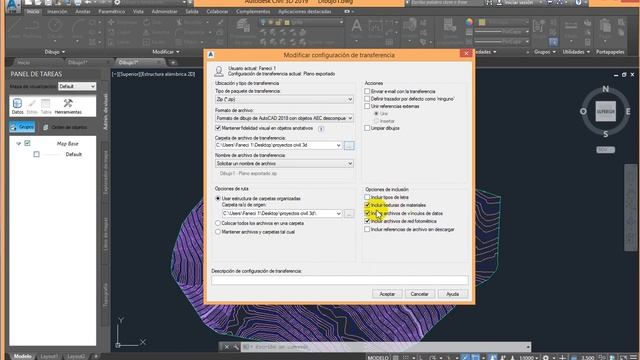The width and height of the screenshot is (640, 360).
Task: Check Enviar e-mail con la transferencia
Action: (367, 91)
